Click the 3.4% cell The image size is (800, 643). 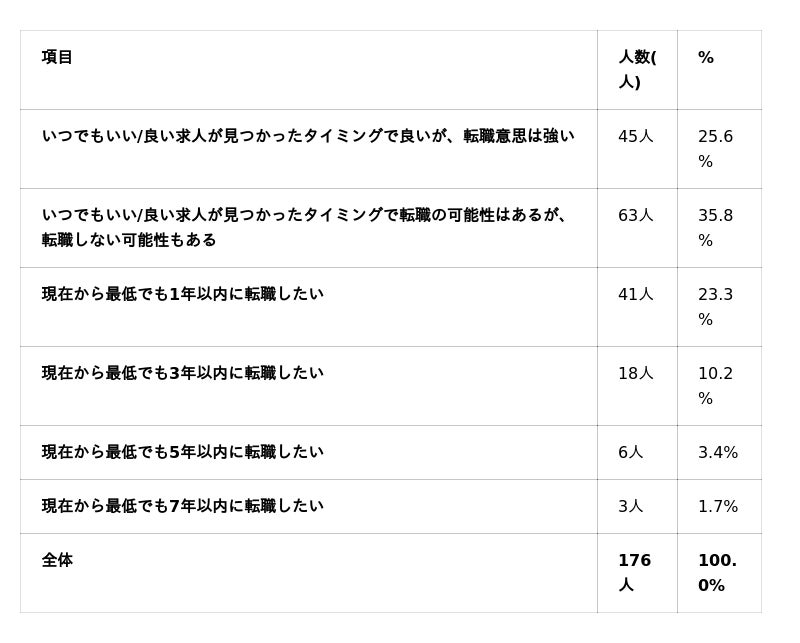pos(718,452)
